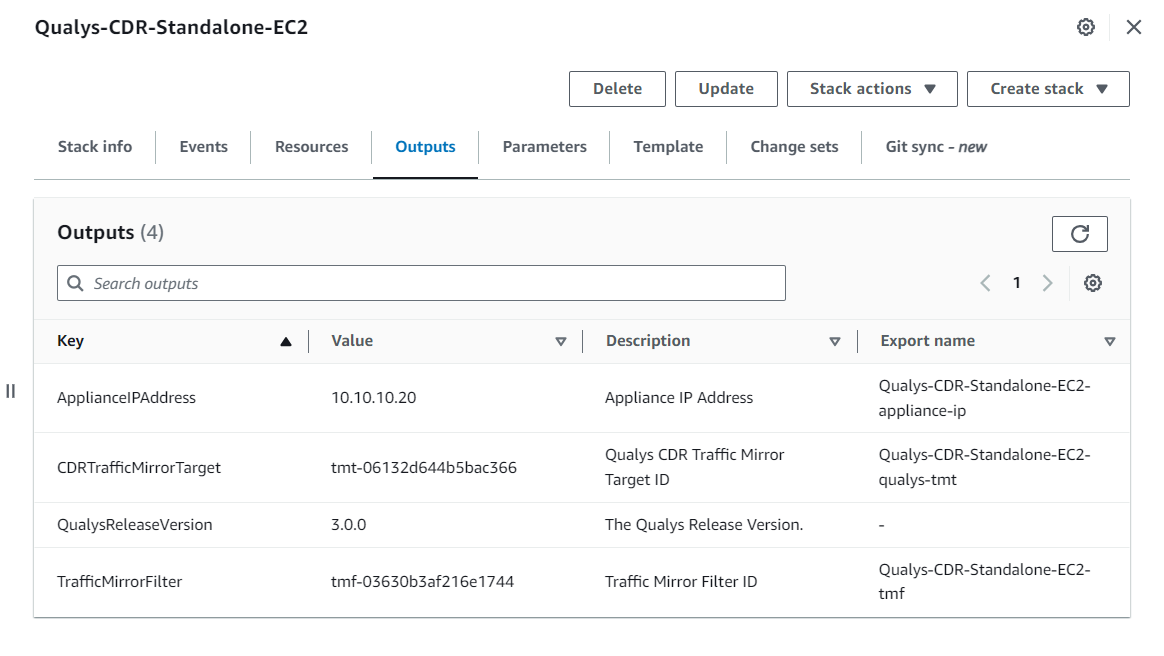Open the Change sets tab
The image size is (1164, 656).
click(x=794, y=147)
